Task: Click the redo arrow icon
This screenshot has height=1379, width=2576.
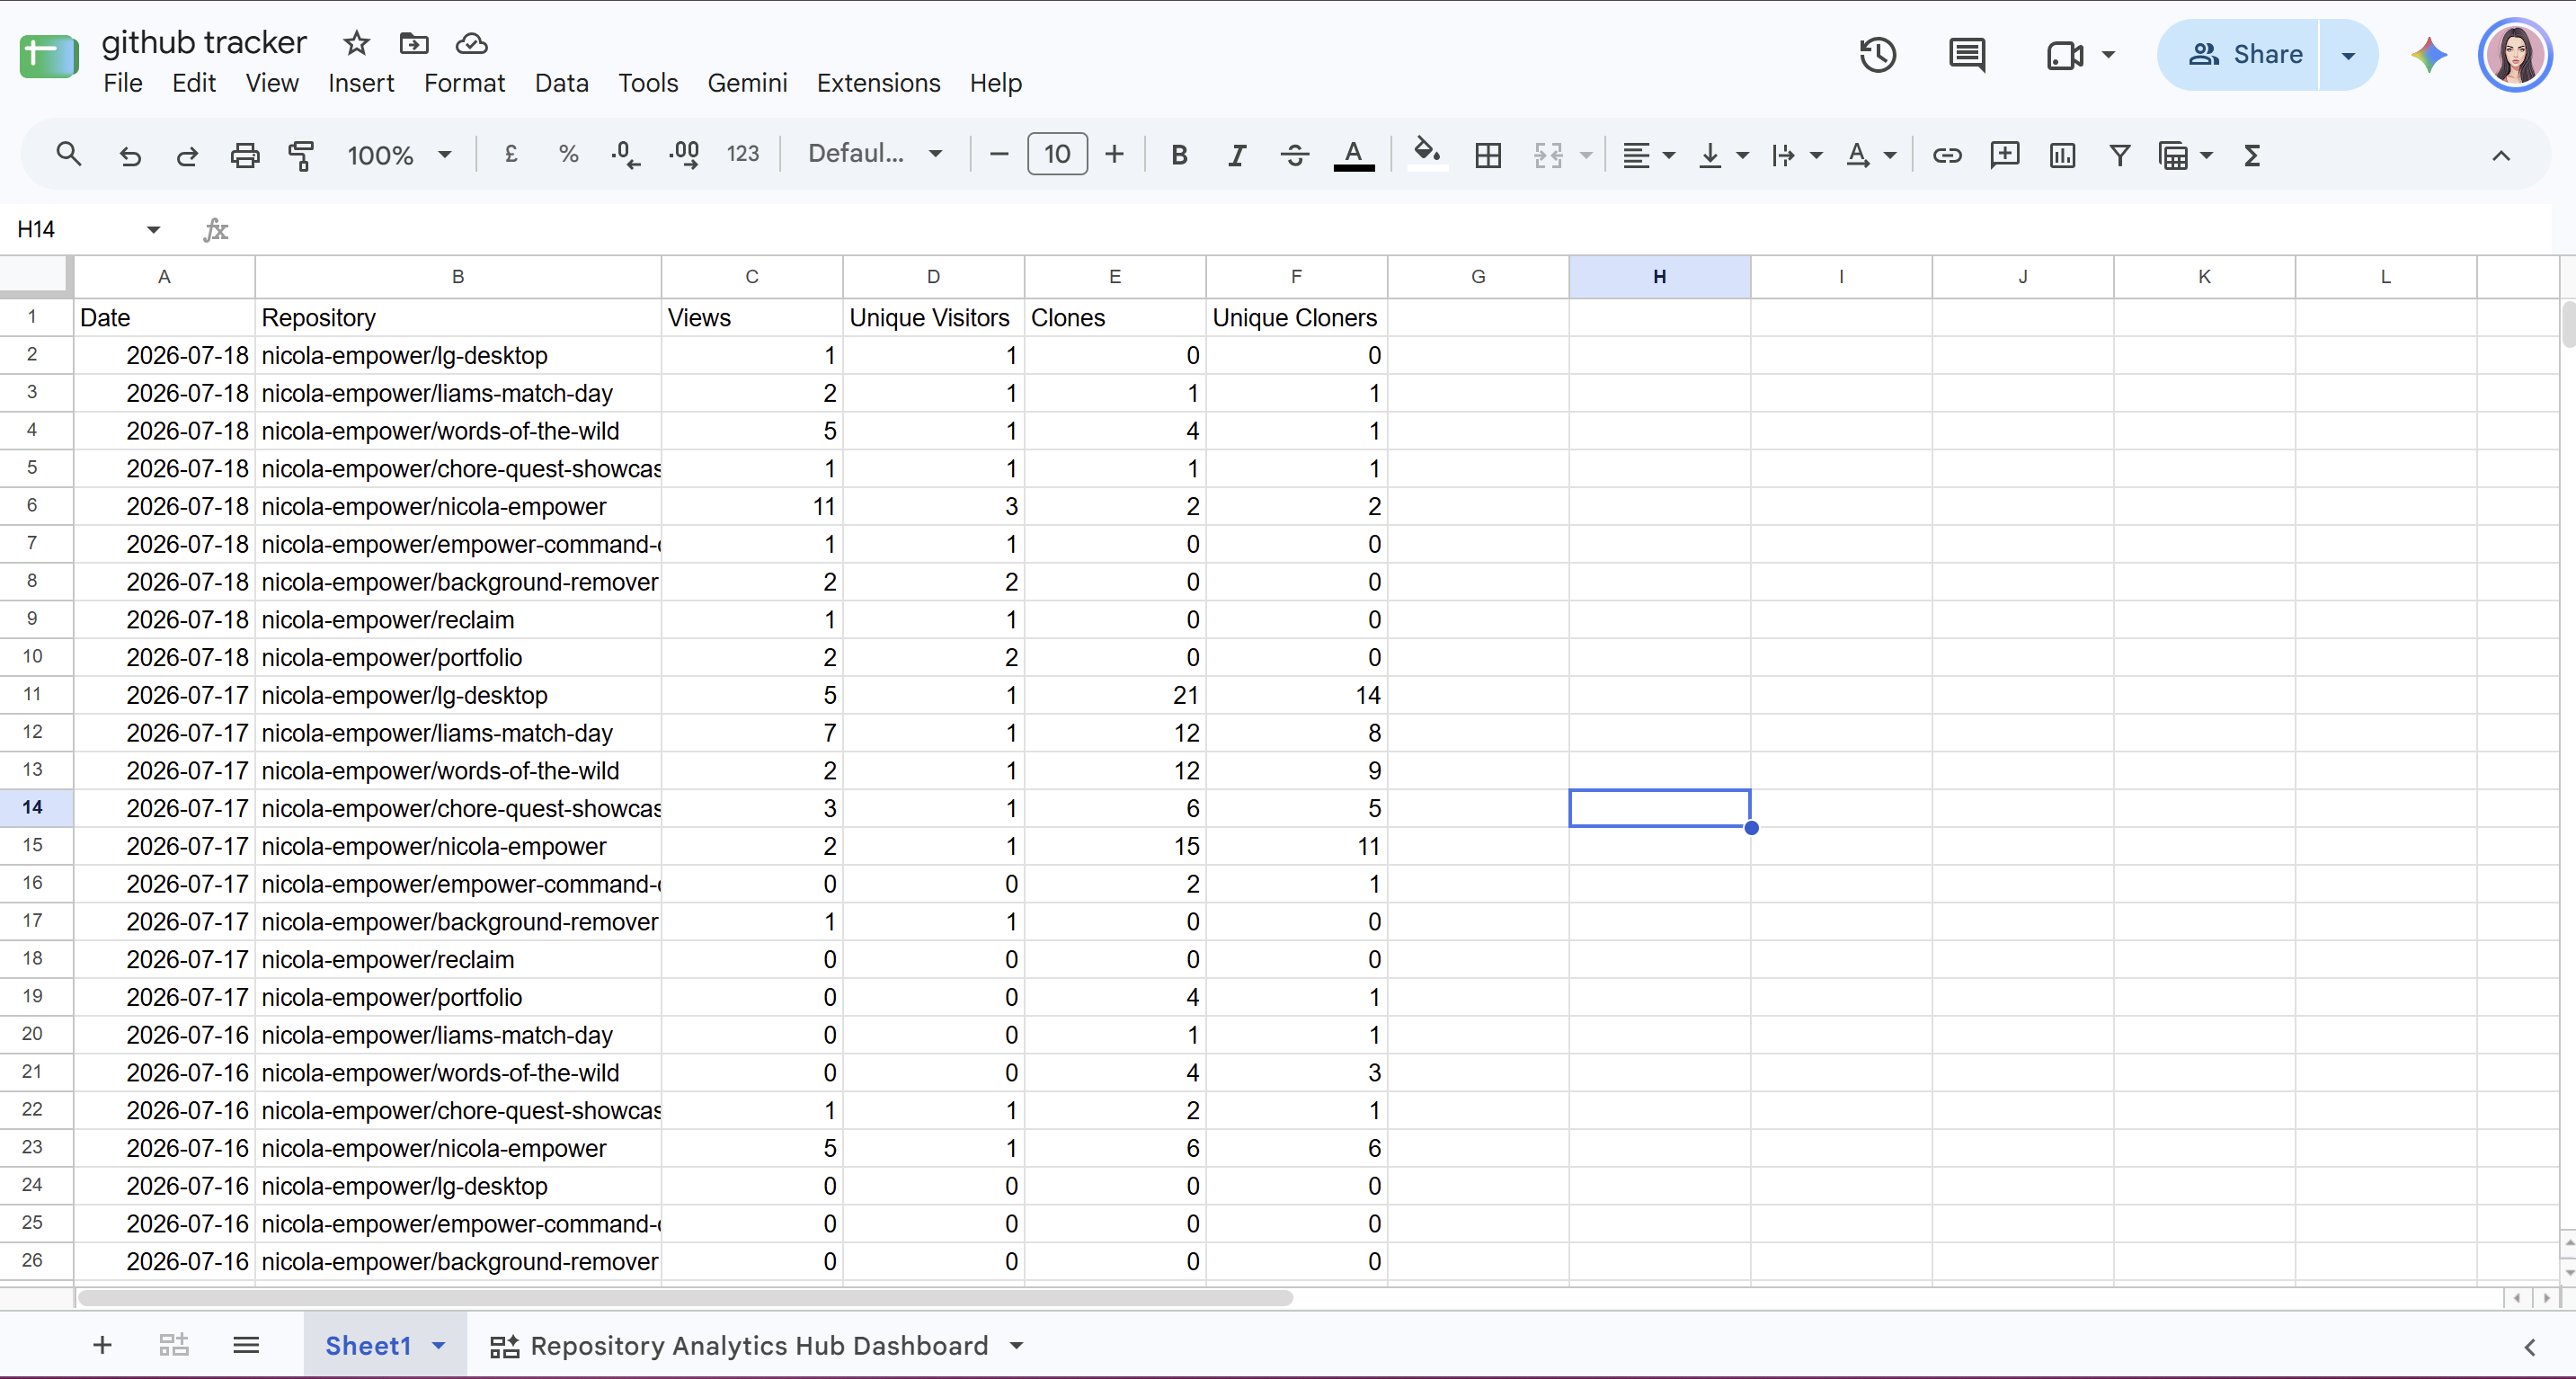Action: pos(187,155)
